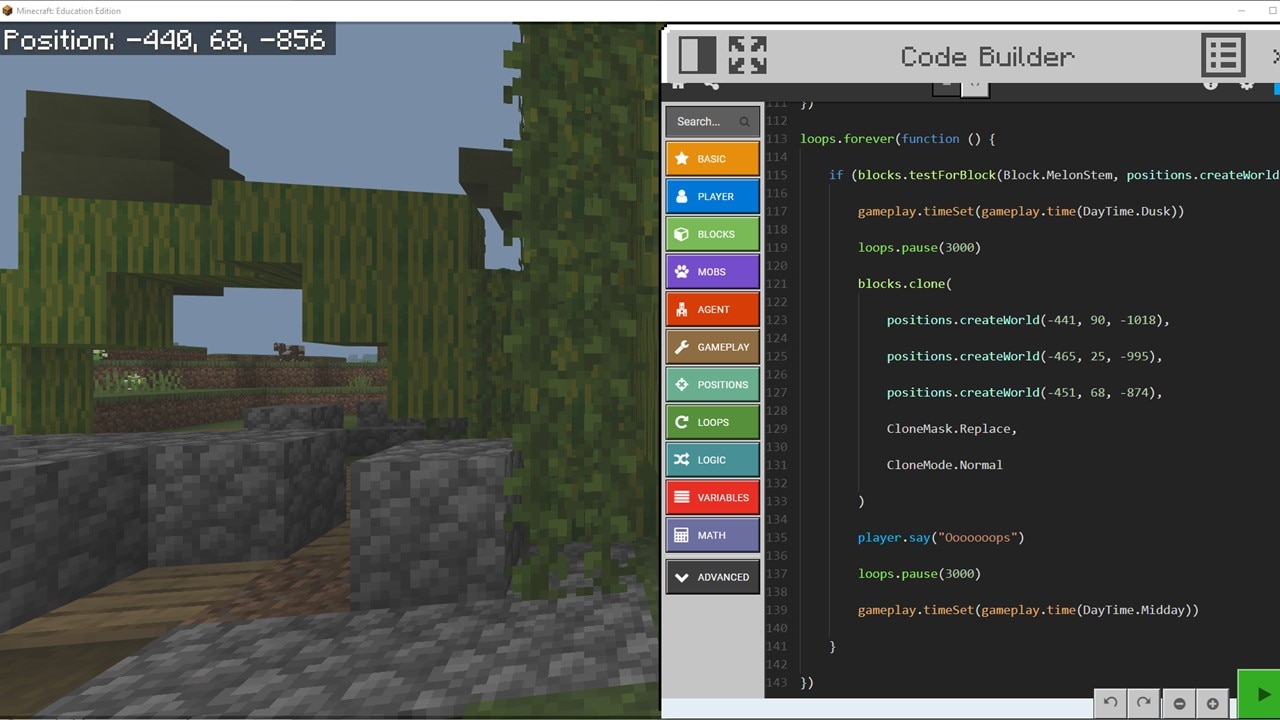Undo the last code edit
Screen dimensions: 1280x720
(x=1110, y=703)
